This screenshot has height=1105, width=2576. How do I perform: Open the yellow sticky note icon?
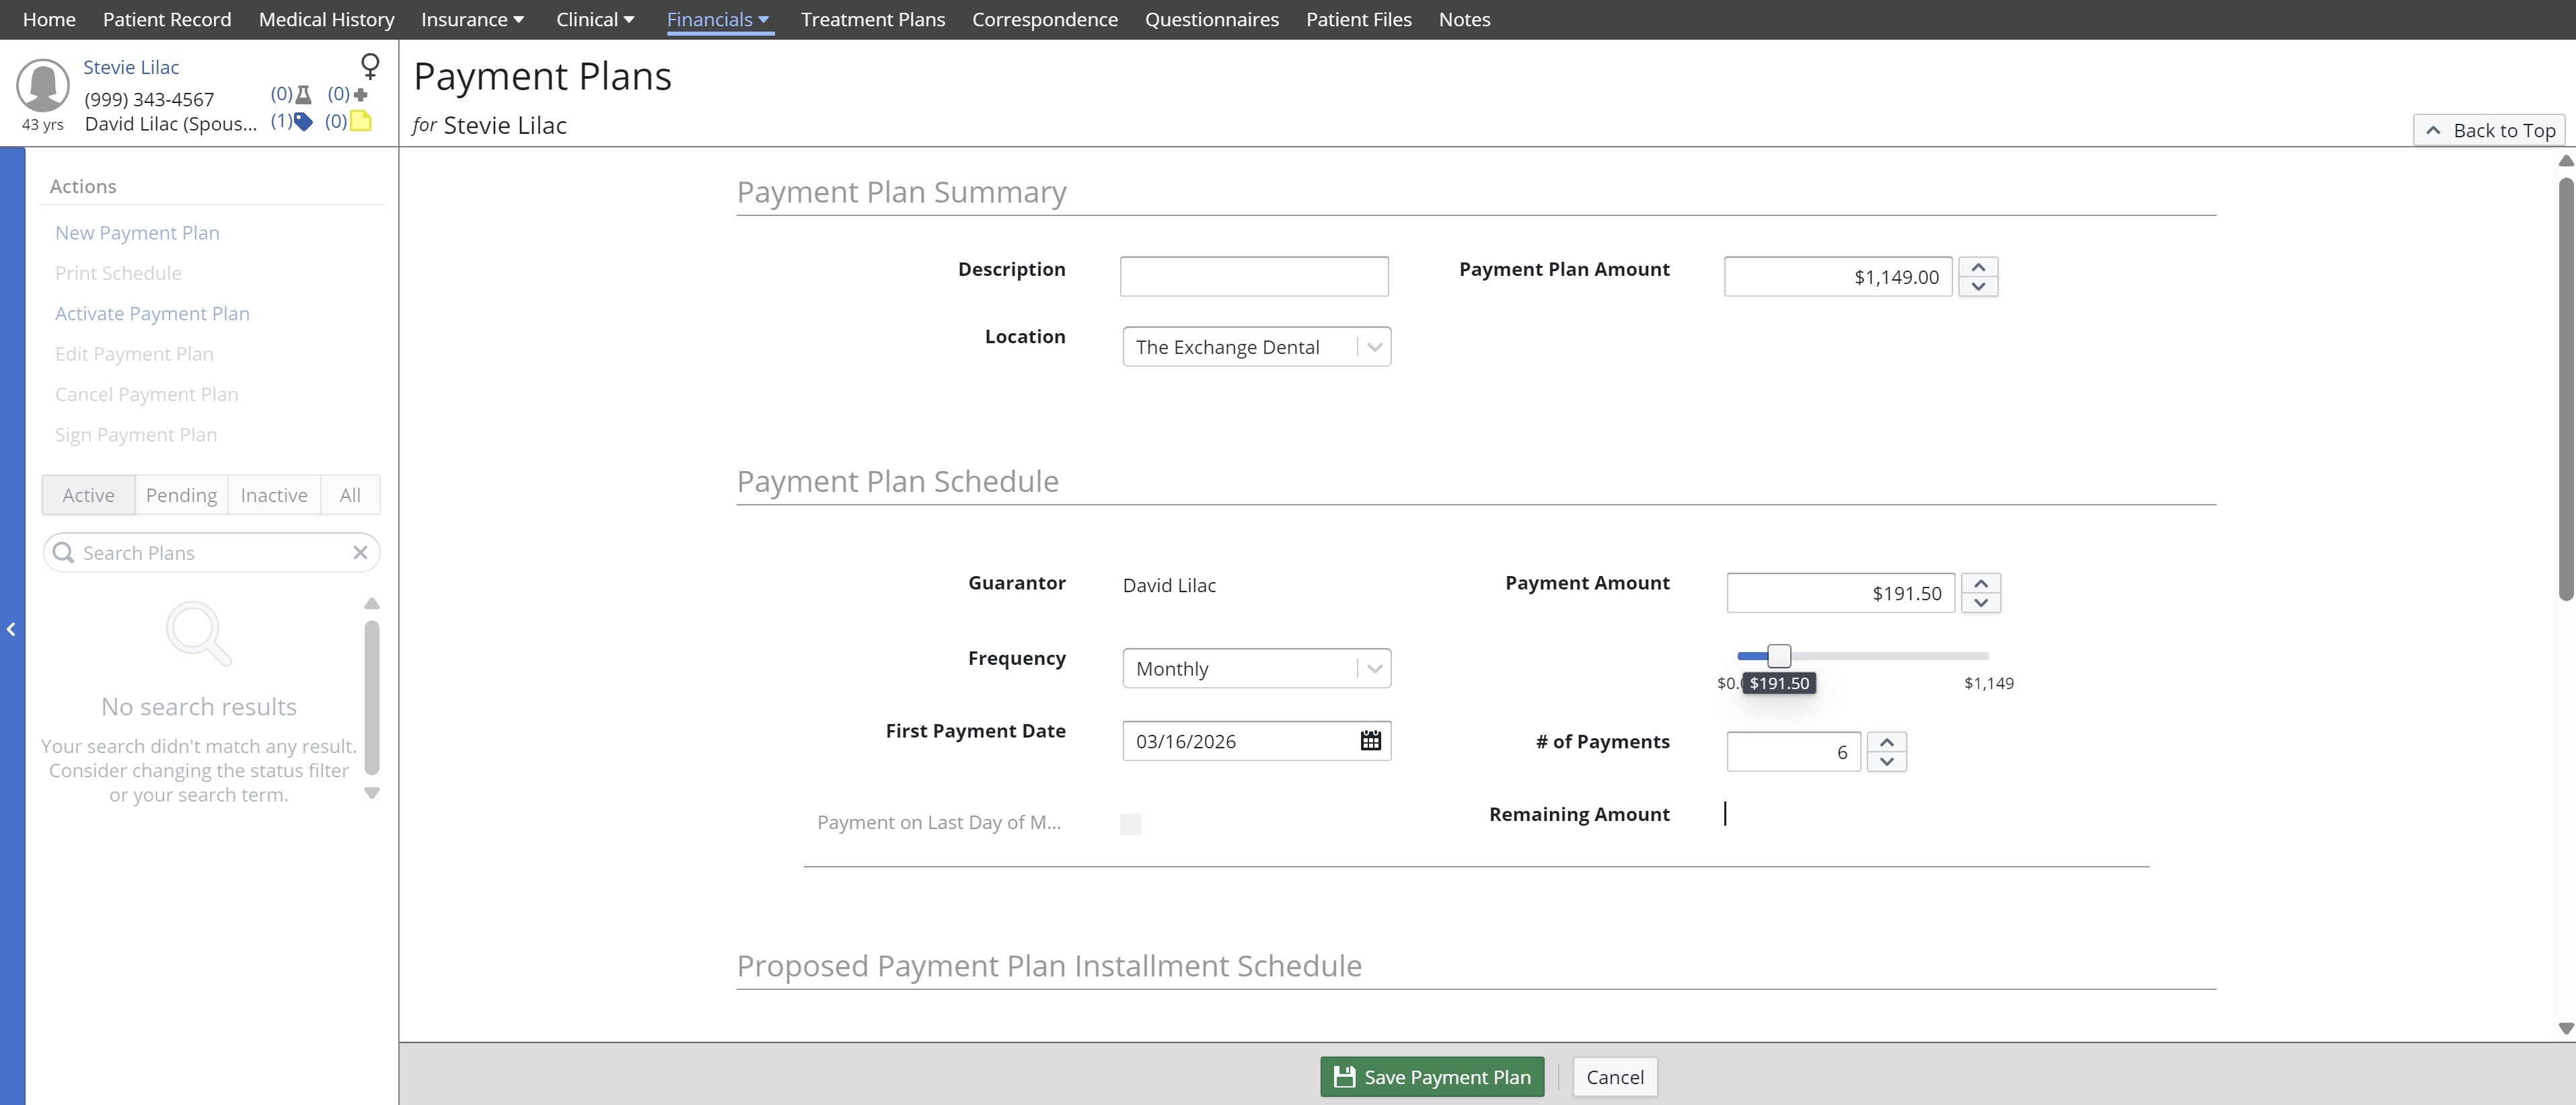(360, 122)
